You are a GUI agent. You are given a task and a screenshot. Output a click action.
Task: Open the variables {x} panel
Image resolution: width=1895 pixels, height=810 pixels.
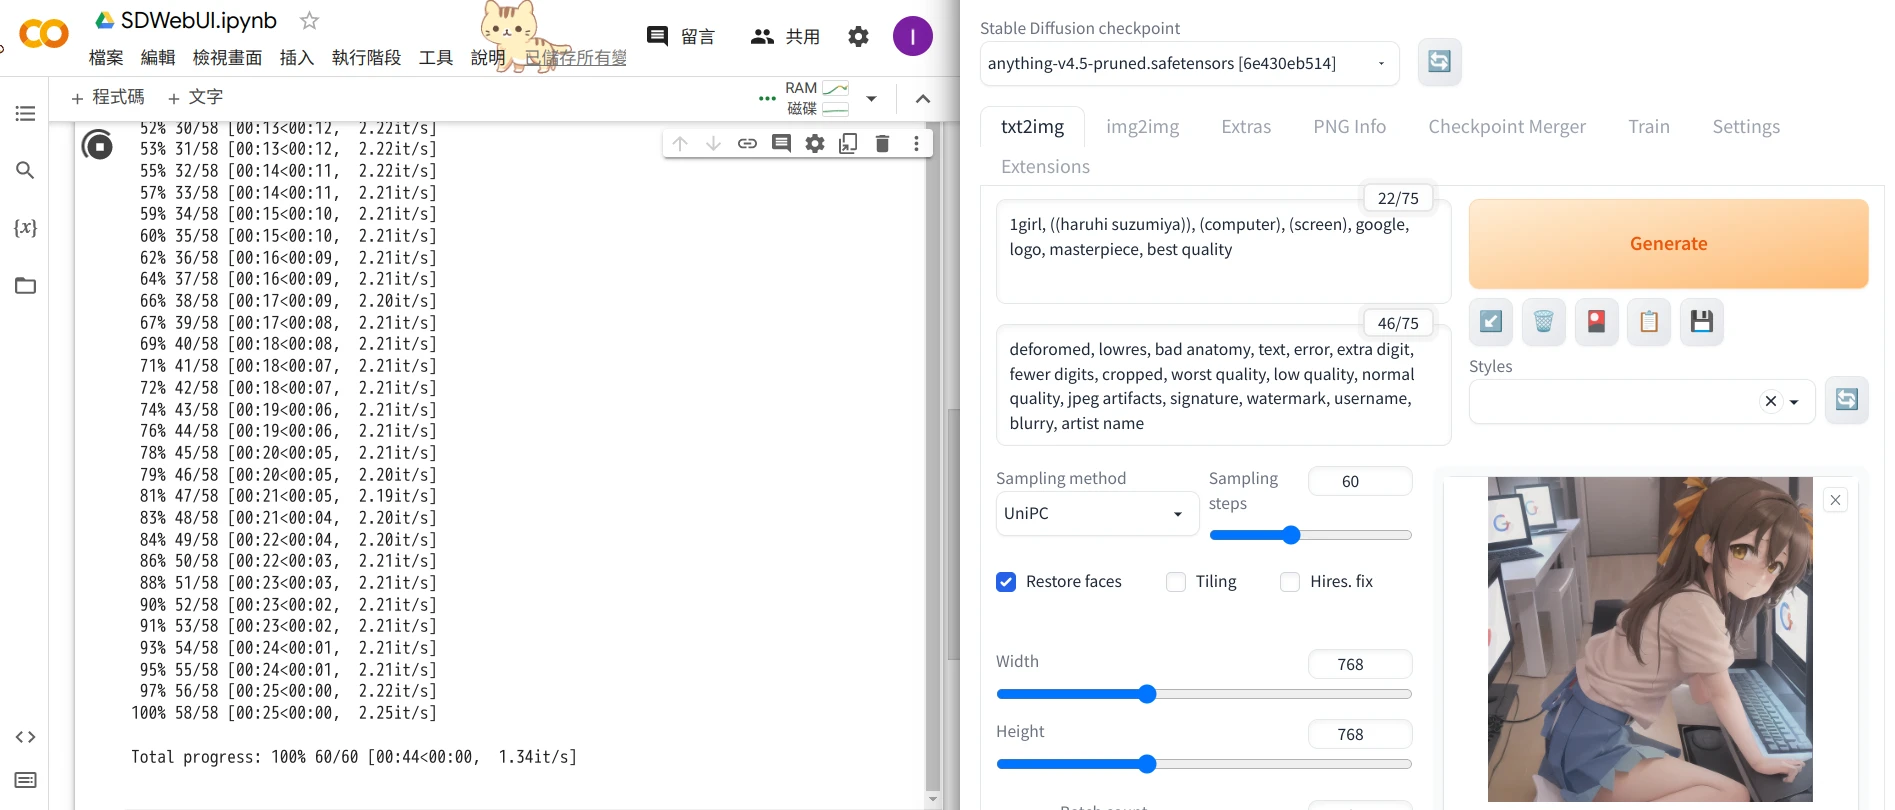25,228
